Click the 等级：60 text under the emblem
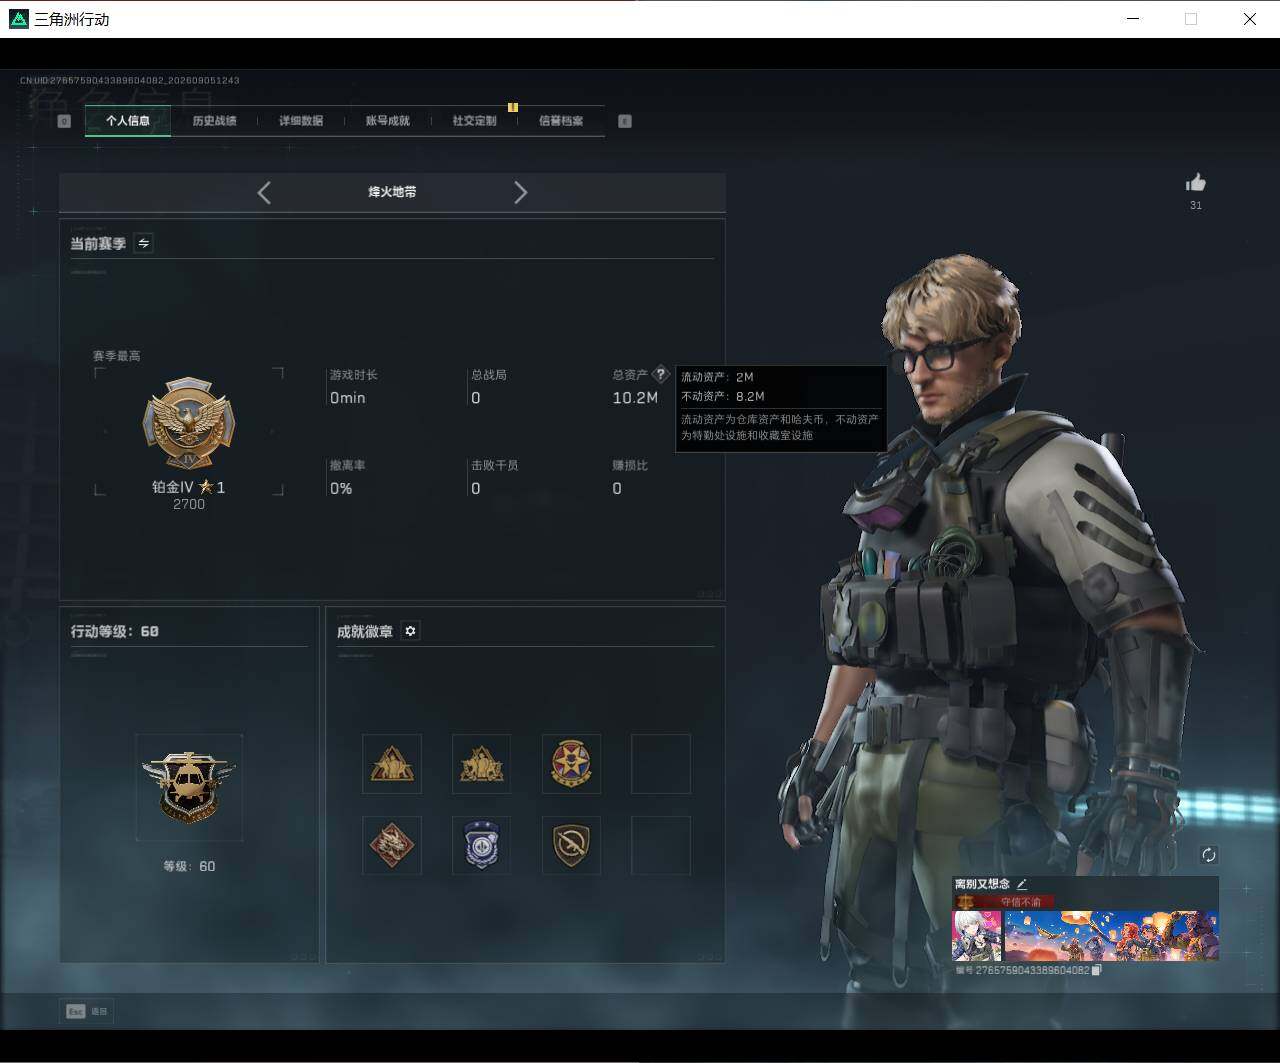1280x1063 pixels. coord(189,866)
